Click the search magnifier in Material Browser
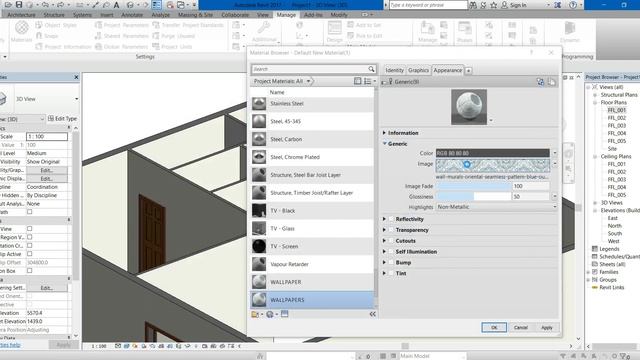 click(371, 69)
